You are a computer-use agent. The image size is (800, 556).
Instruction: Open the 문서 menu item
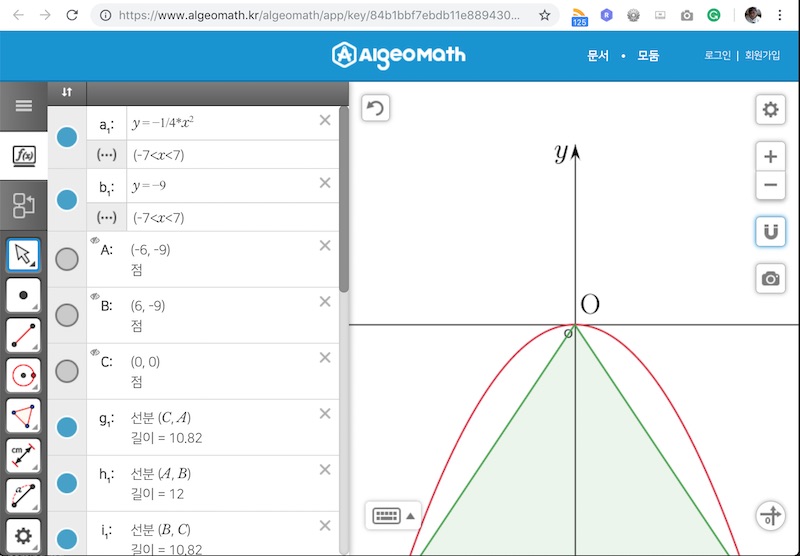pos(598,56)
